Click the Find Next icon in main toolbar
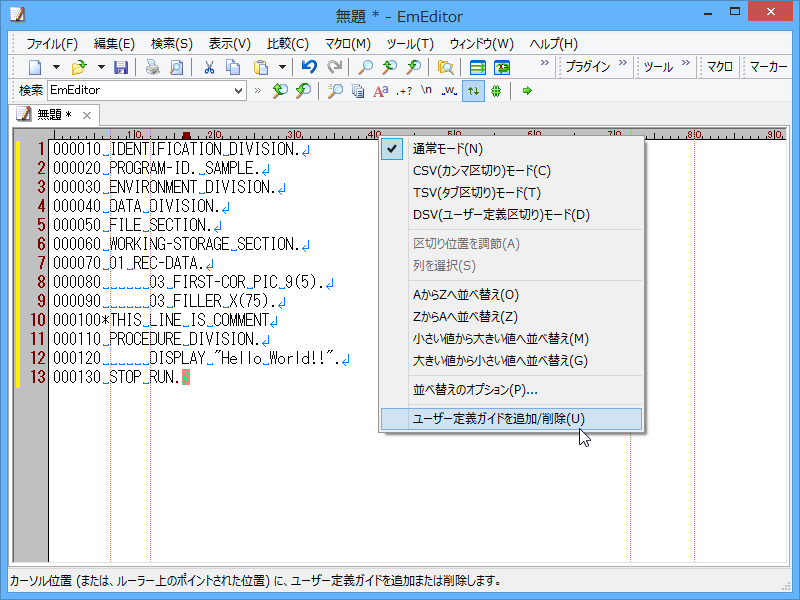The height and width of the screenshot is (600, 800). coord(414,67)
